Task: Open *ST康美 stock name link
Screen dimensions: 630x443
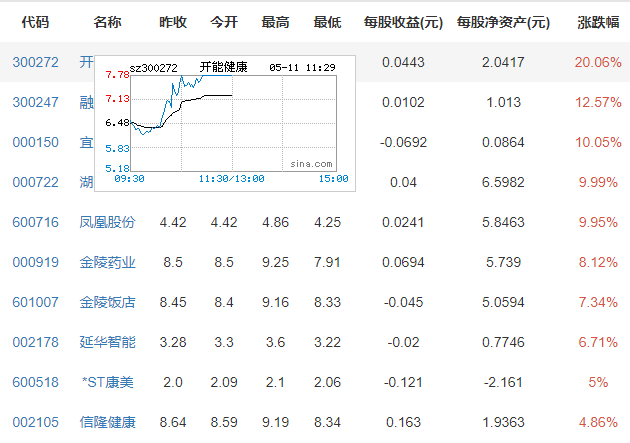Action: [107, 382]
